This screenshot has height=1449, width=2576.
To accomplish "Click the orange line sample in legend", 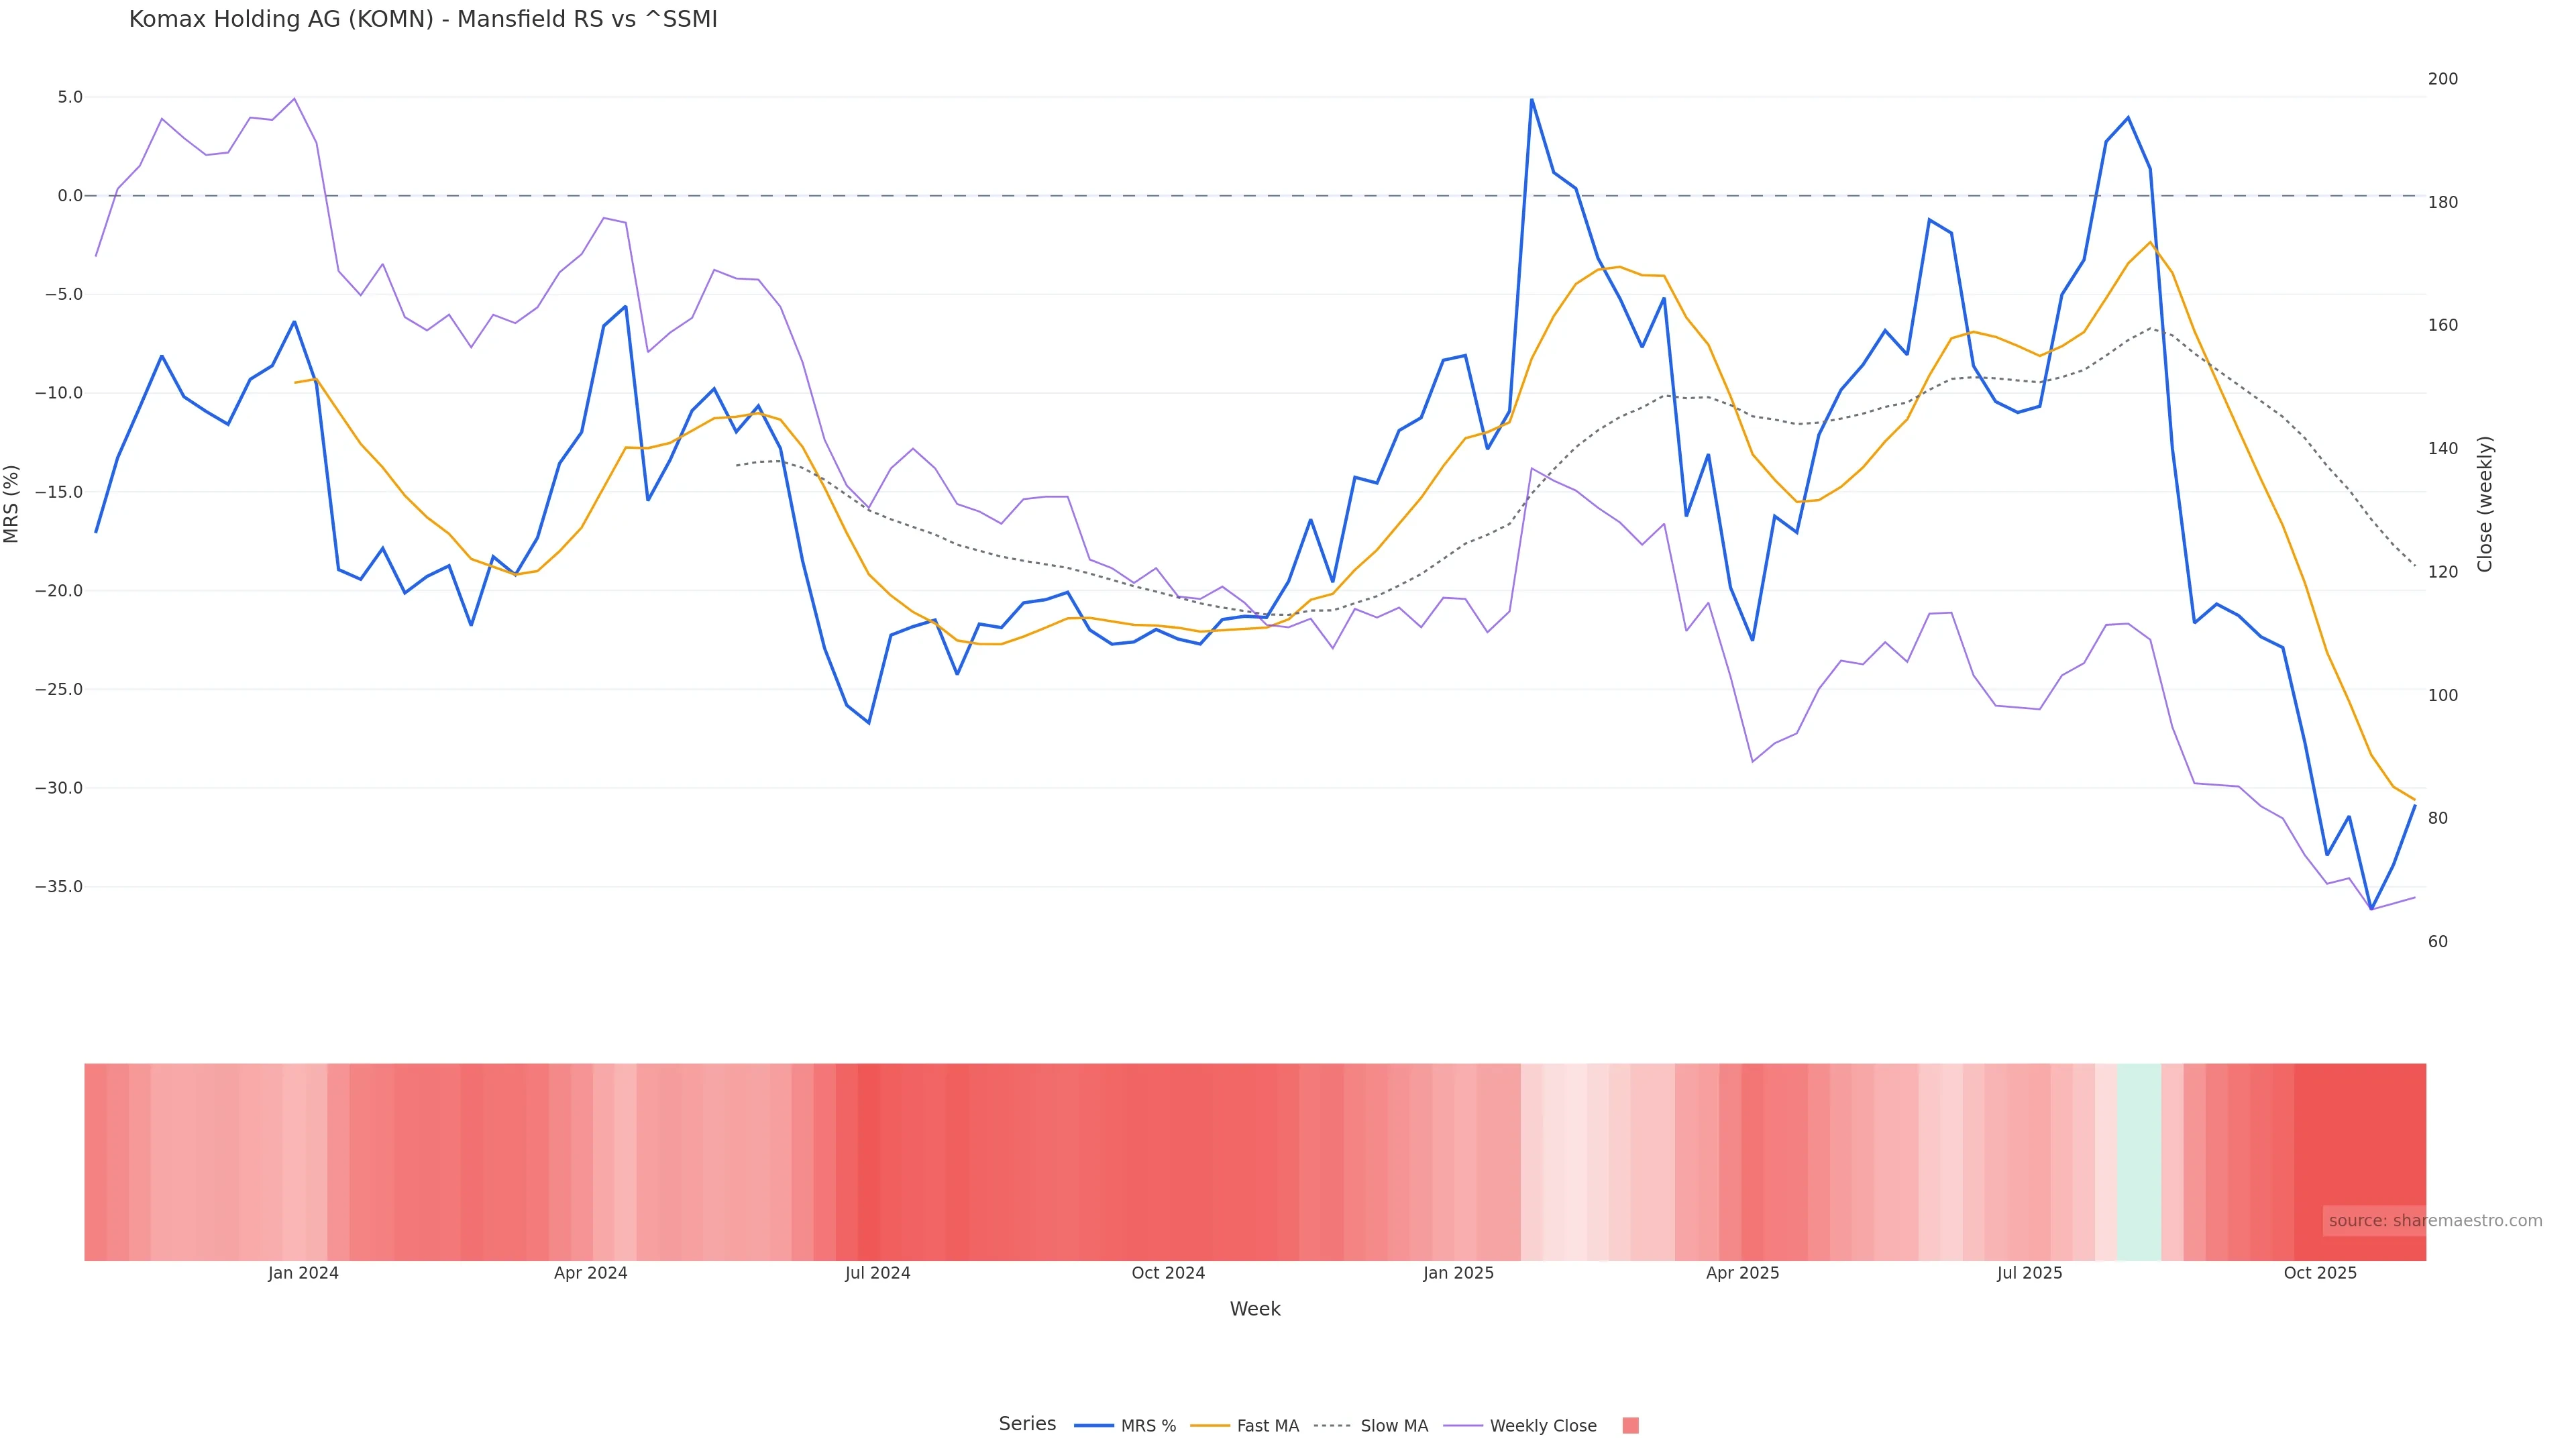I will point(1210,1426).
